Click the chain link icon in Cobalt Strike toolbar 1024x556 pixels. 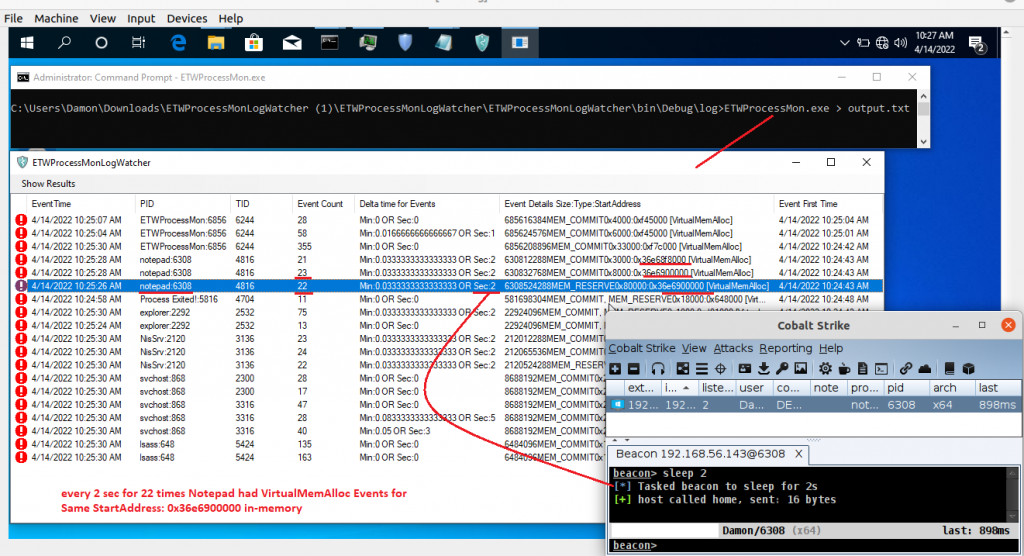pyautogui.click(x=906, y=368)
